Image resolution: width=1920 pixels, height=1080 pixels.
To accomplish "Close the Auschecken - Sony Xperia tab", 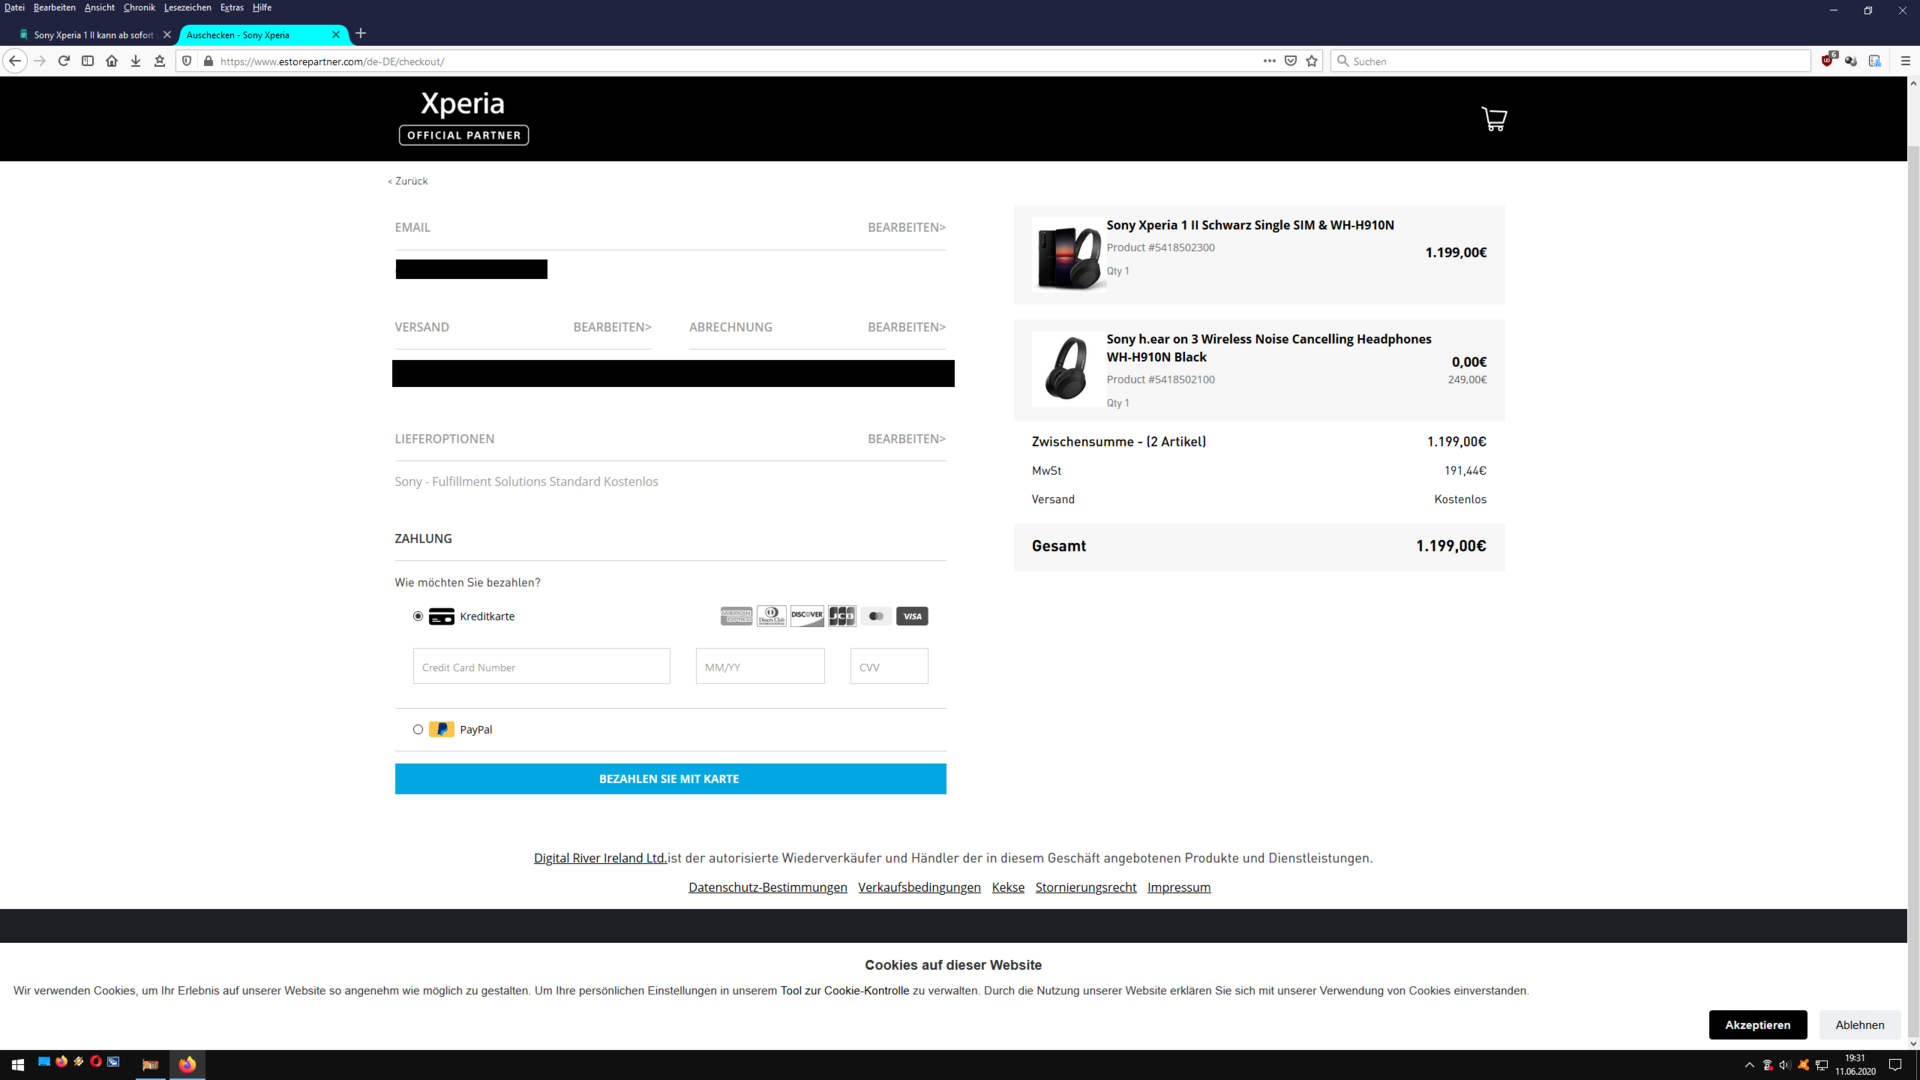I will pos(336,35).
